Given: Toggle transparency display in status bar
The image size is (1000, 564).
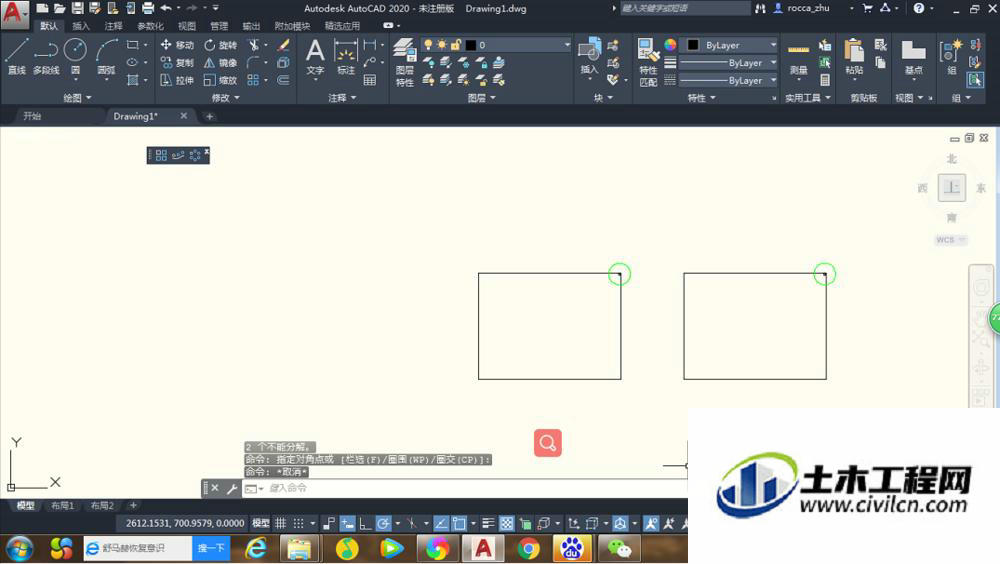Looking at the screenshot, I should (506, 524).
